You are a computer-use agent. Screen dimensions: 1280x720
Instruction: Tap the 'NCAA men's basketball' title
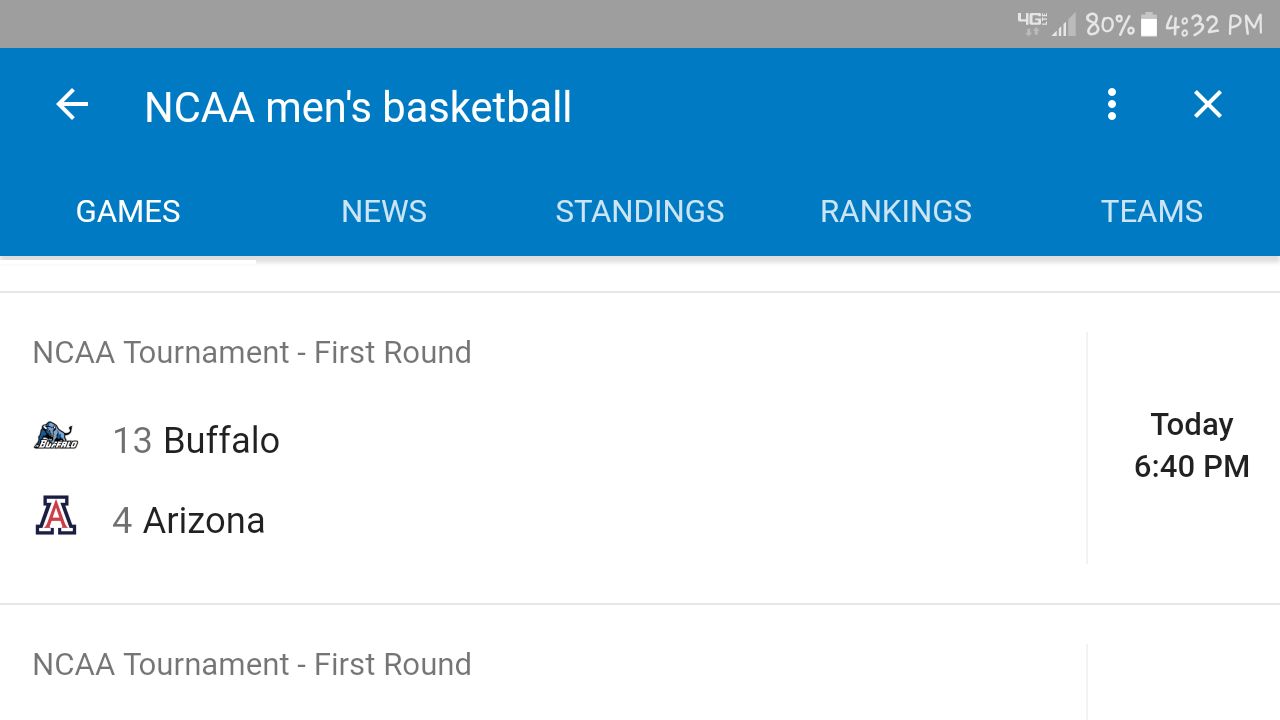tap(358, 107)
